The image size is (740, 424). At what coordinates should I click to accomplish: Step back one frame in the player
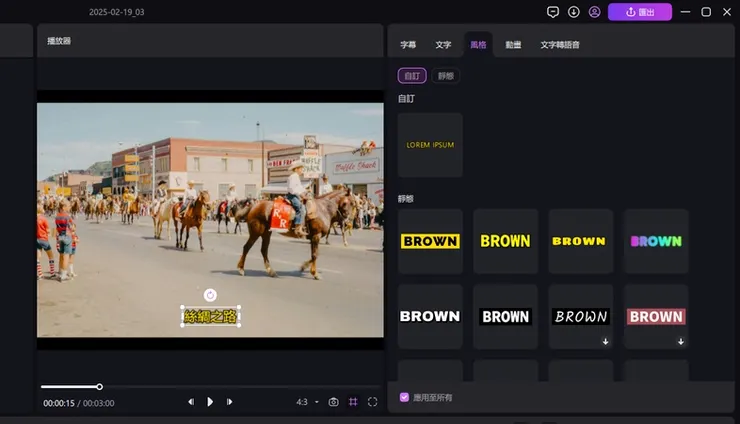pos(191,402)
